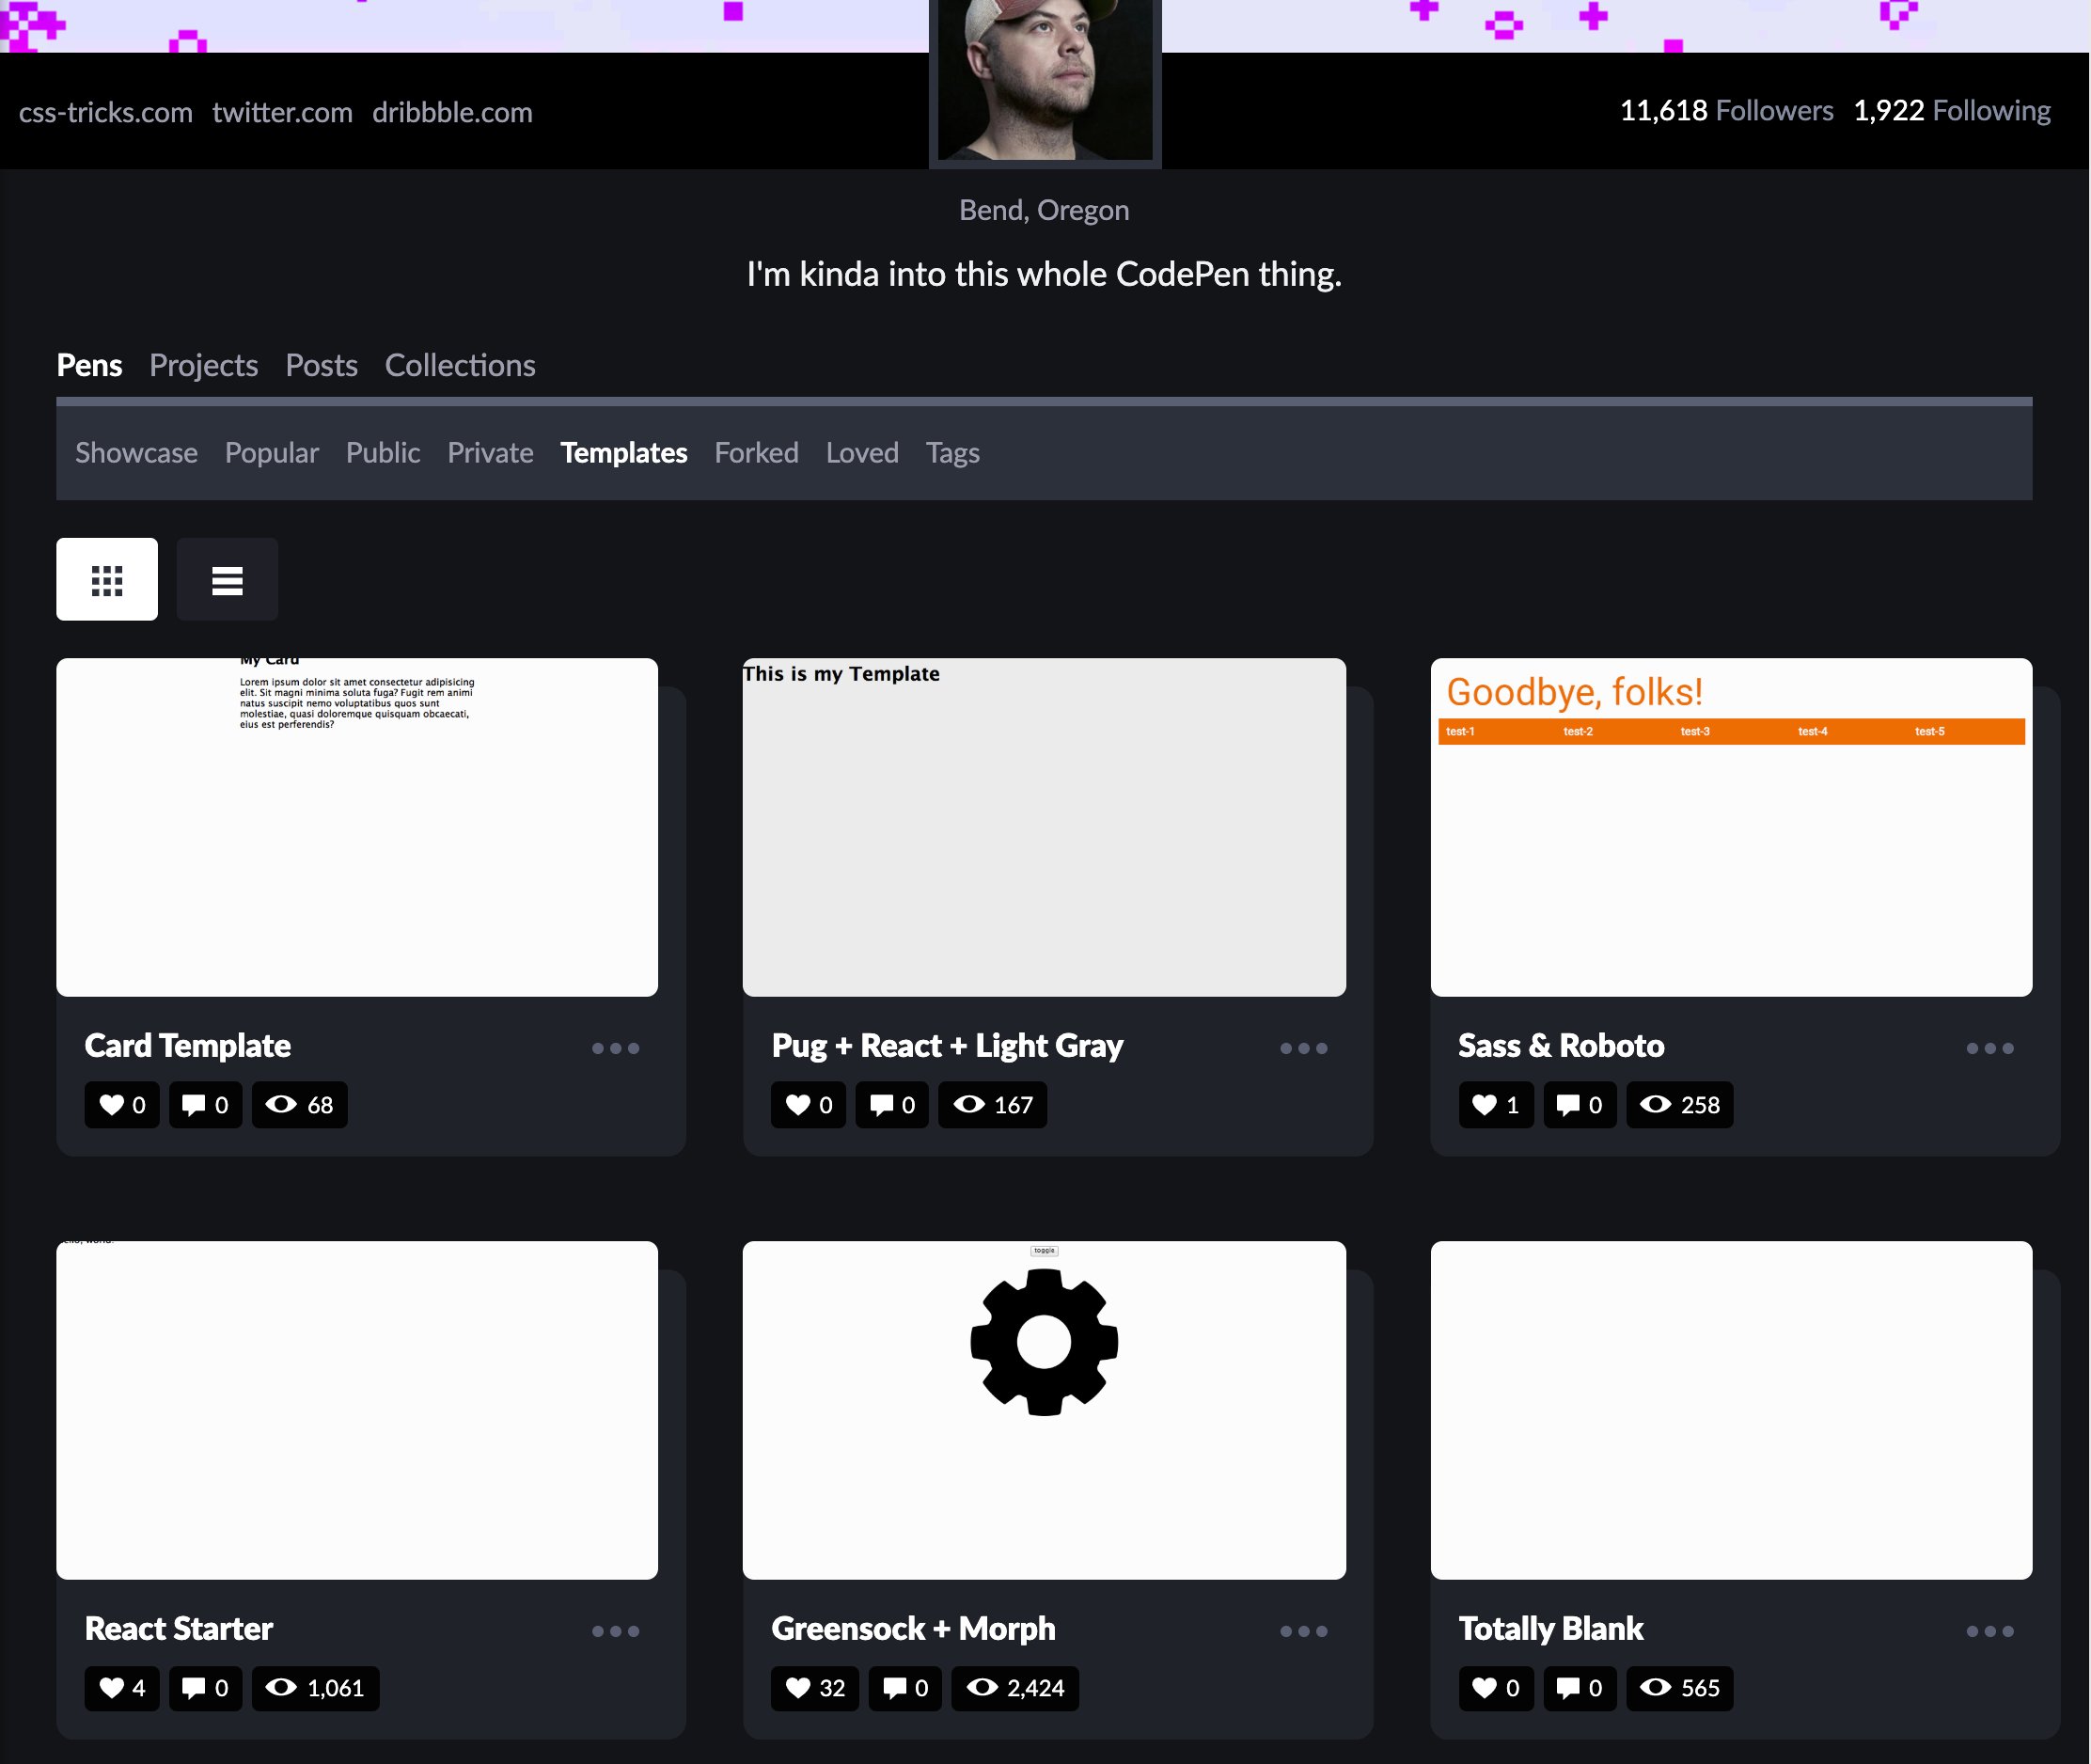The width and height of the screenshot is (2091, 1764).
Task: Open the Totally Blank preview thumbnail
Action: [1731, 1410]
